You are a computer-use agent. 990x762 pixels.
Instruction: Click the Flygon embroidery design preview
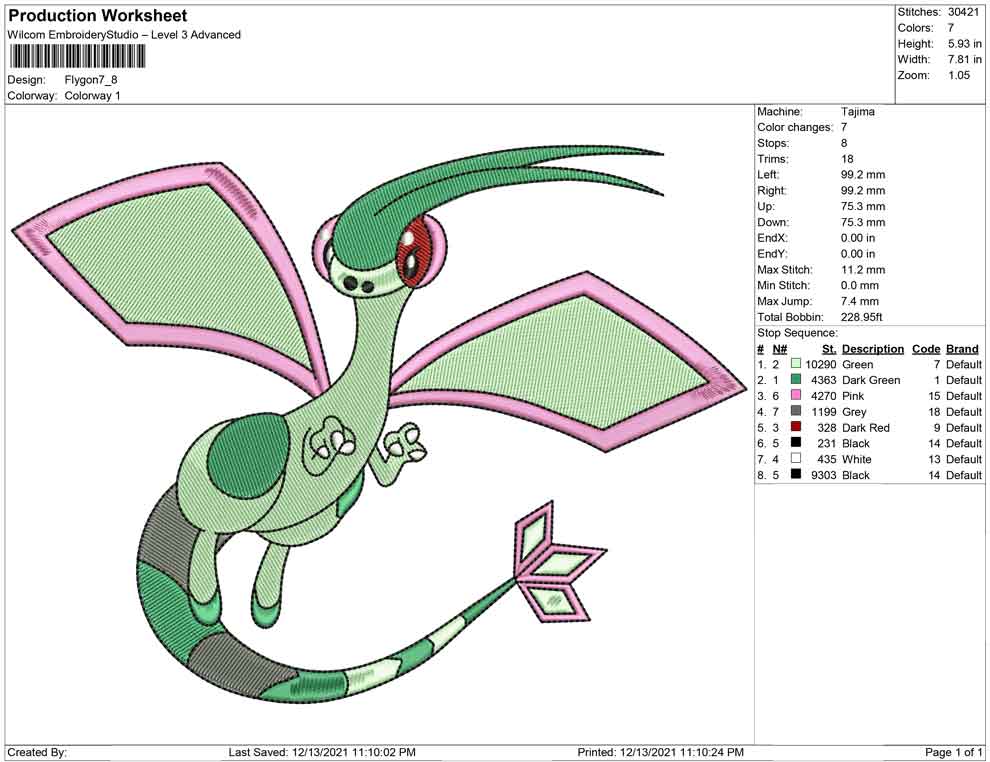(x=379, y=424)
